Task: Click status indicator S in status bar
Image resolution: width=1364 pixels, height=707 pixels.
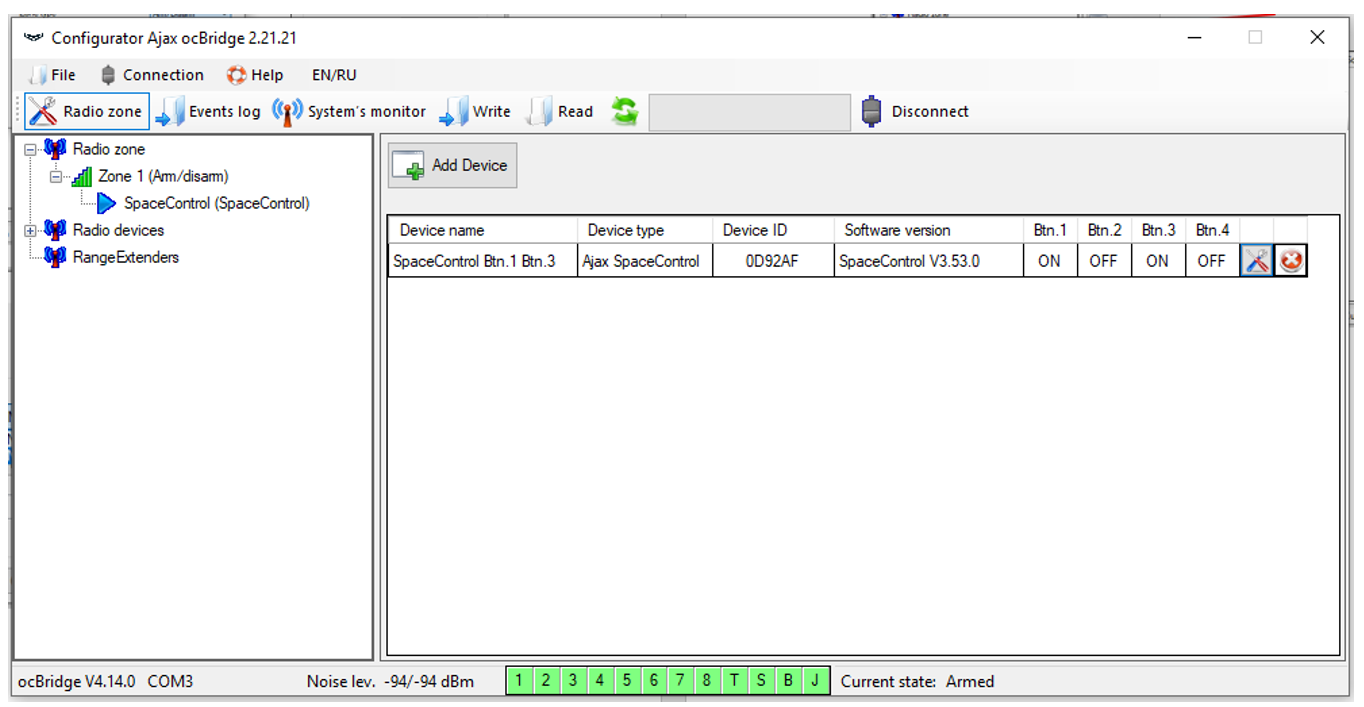Action: click(761, 681)
